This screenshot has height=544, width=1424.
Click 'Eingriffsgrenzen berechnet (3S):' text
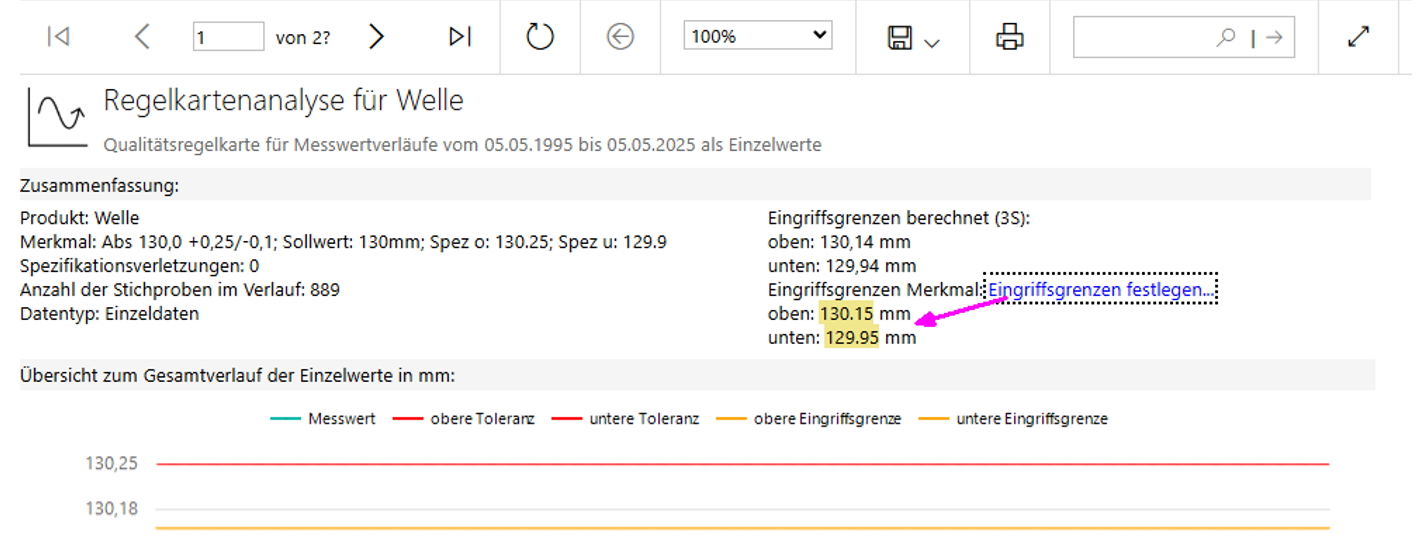coord(899,218)
